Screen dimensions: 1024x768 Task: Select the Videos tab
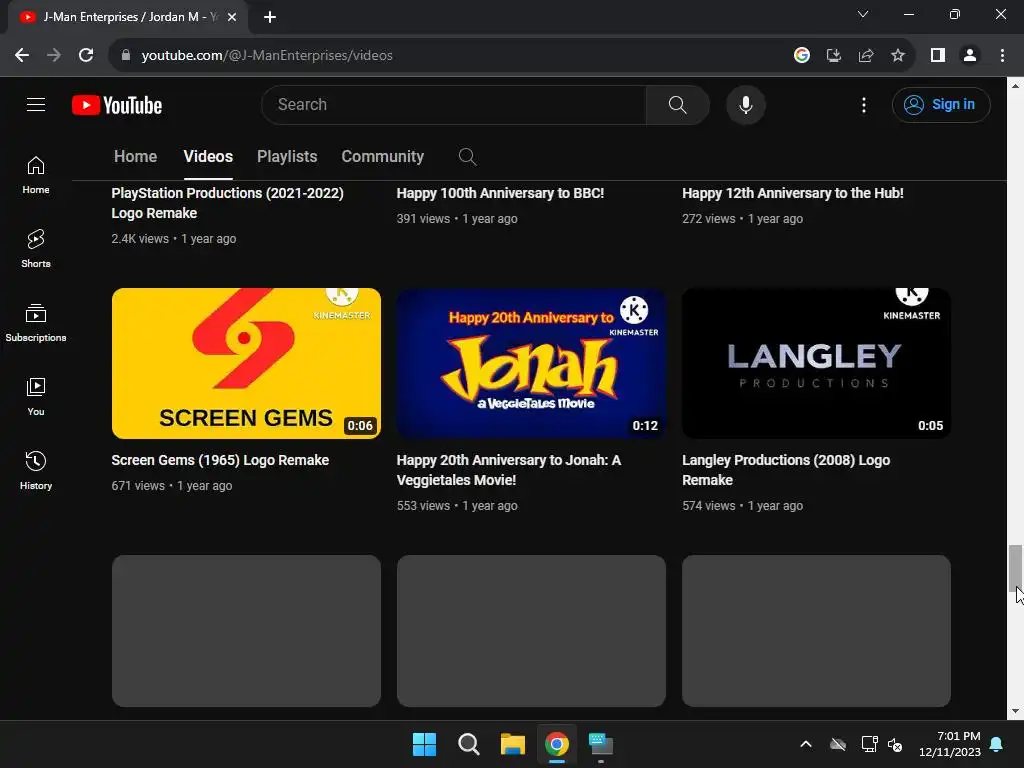pyautogui.click(x=208, y=157)
